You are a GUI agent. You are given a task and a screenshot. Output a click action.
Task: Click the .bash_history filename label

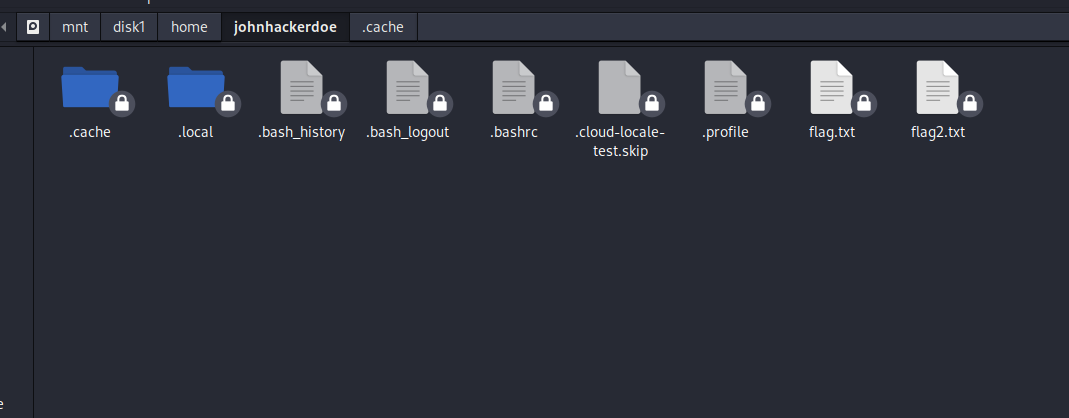tap(302, 133)
